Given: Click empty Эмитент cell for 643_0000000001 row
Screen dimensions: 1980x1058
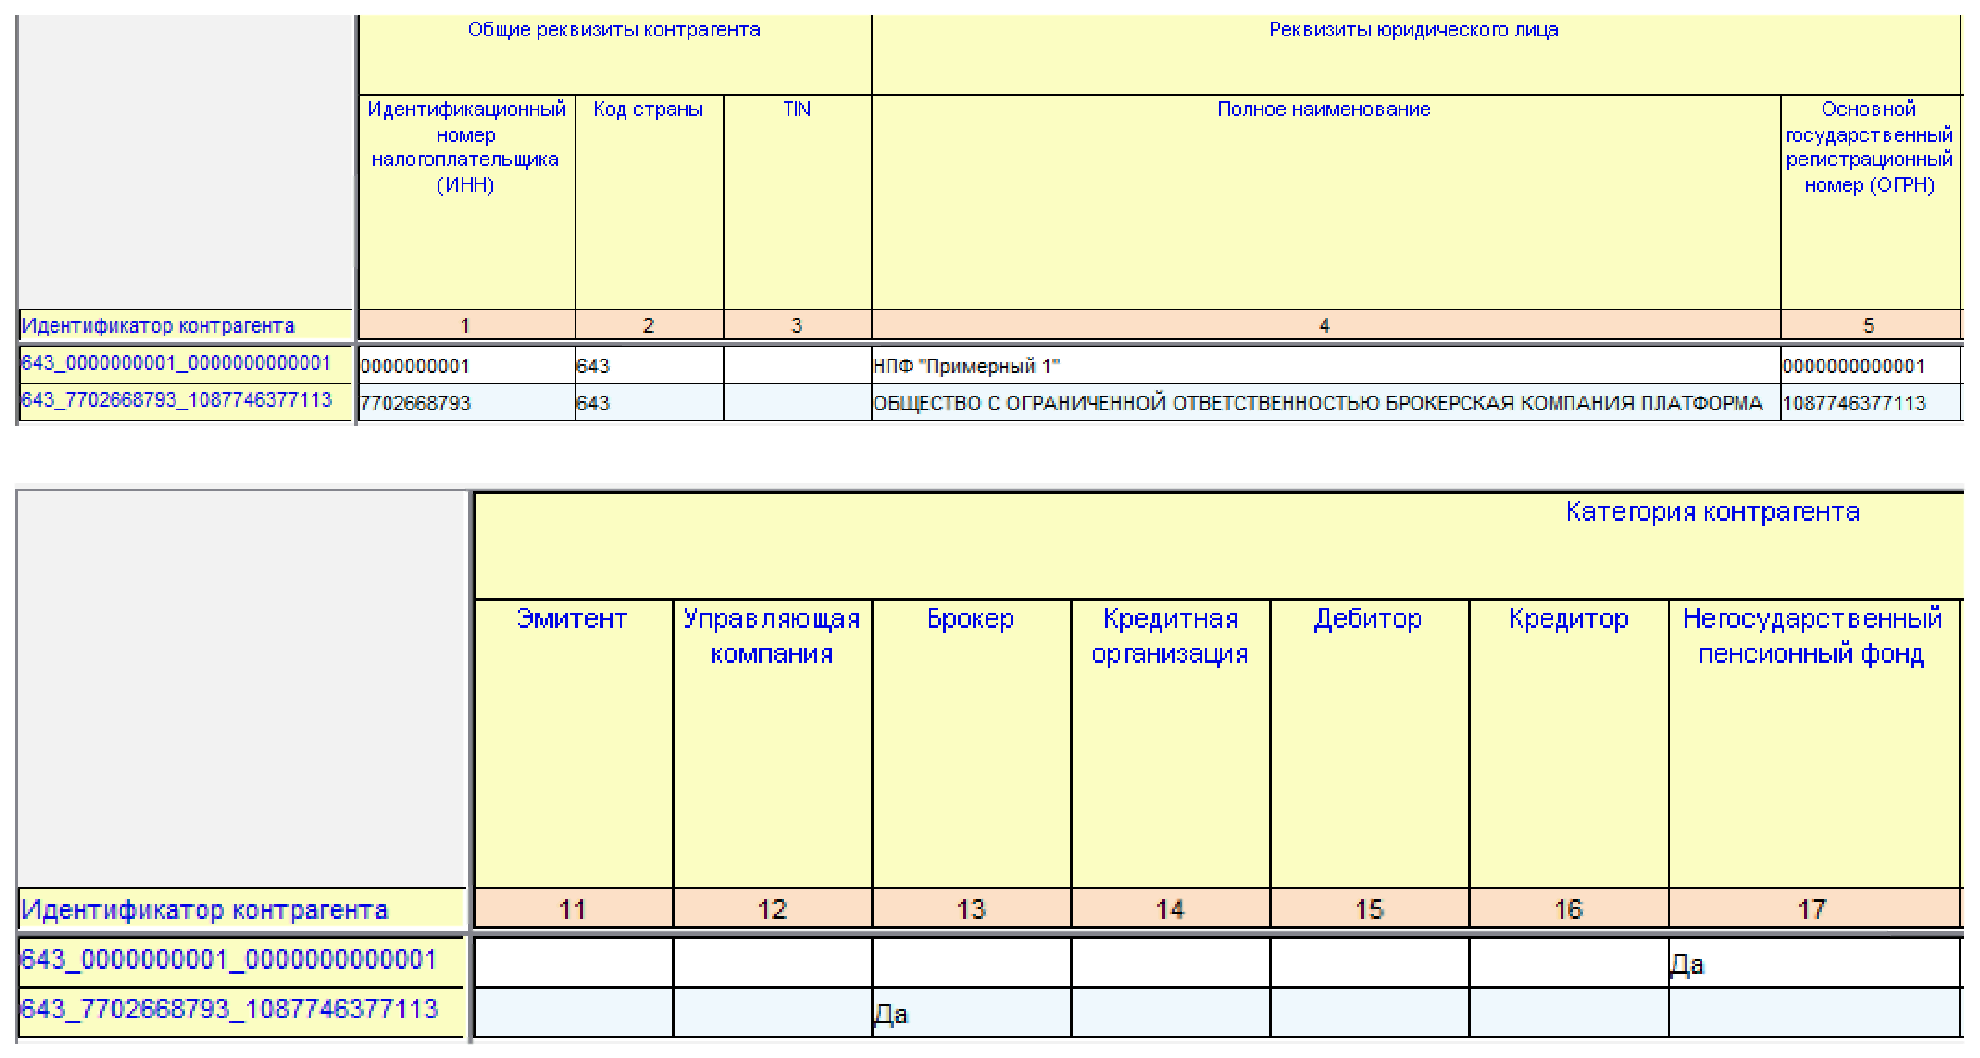Looking at the screenshot, I should (x=573, y=962).
